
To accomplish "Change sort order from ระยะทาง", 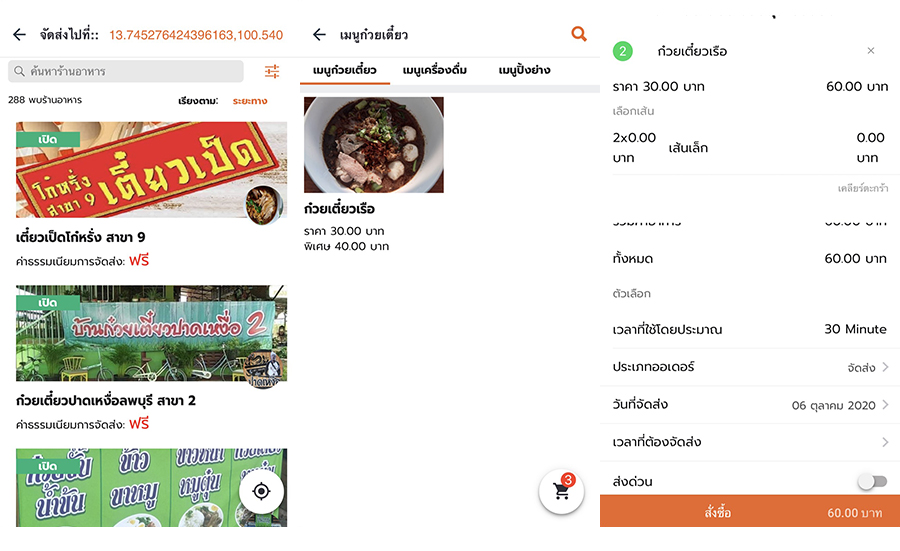I will point(250,101).
